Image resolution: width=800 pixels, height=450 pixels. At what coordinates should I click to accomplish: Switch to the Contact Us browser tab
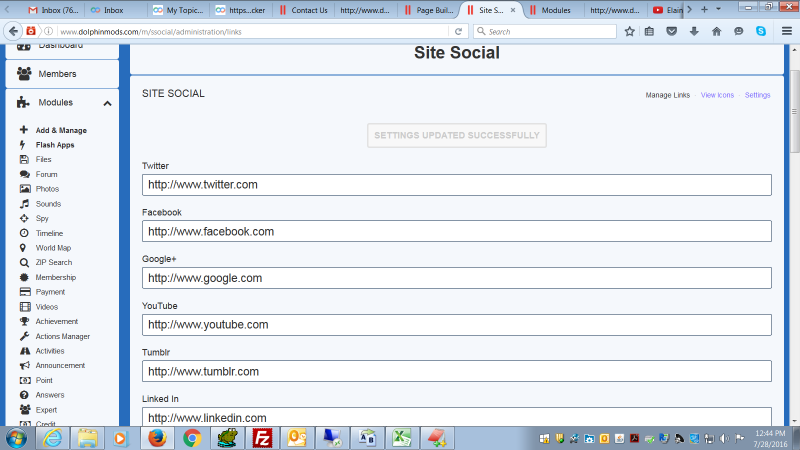(x=303, y=10)
